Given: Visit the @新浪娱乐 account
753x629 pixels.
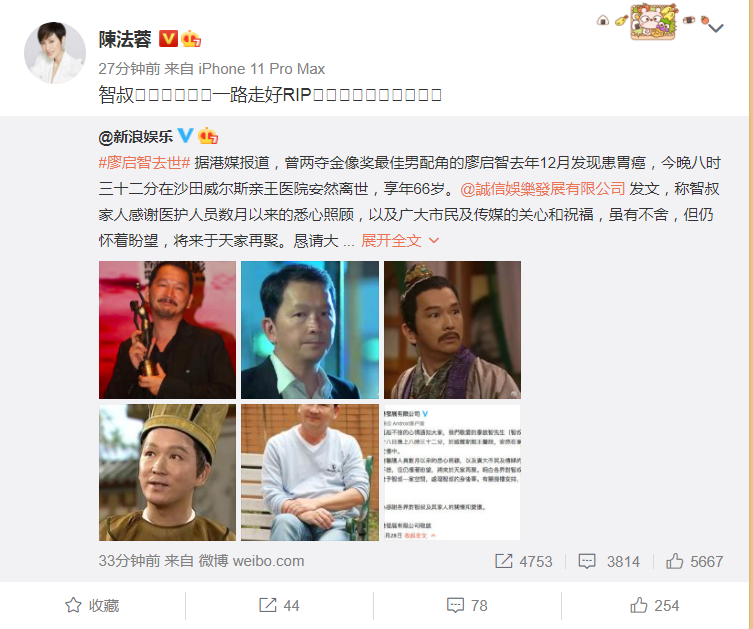Looking at the screenshot, I should (135, 137).
